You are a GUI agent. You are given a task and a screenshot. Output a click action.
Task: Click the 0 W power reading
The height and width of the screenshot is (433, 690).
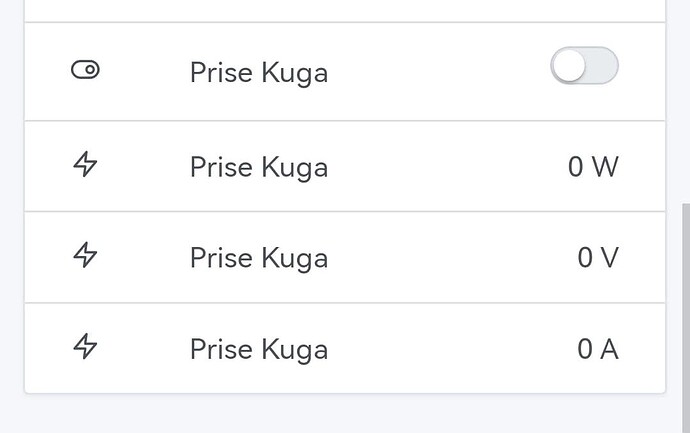pyautogui.click(x=593, y=167)
